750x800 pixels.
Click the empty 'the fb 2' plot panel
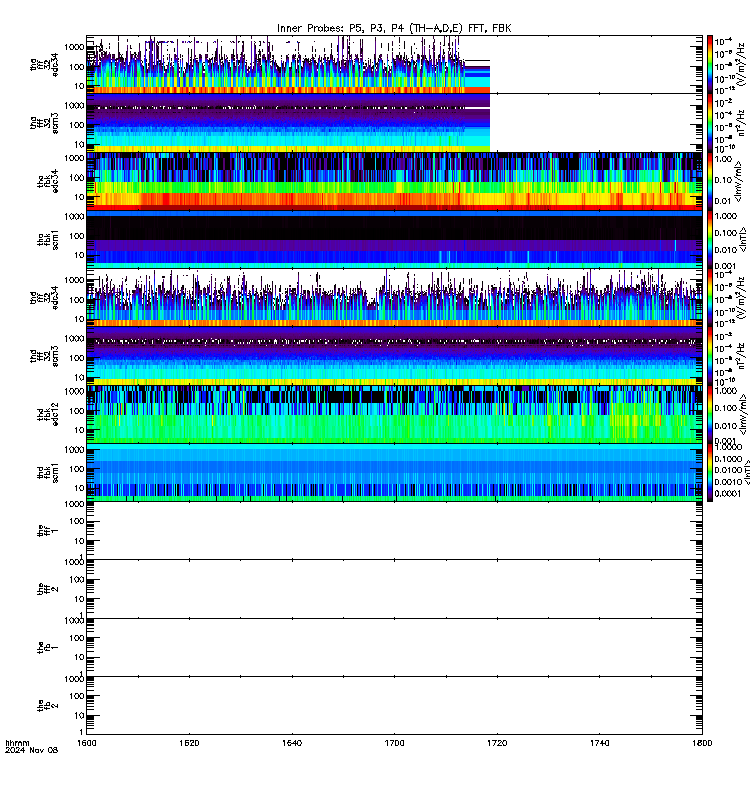click(394, 706)
